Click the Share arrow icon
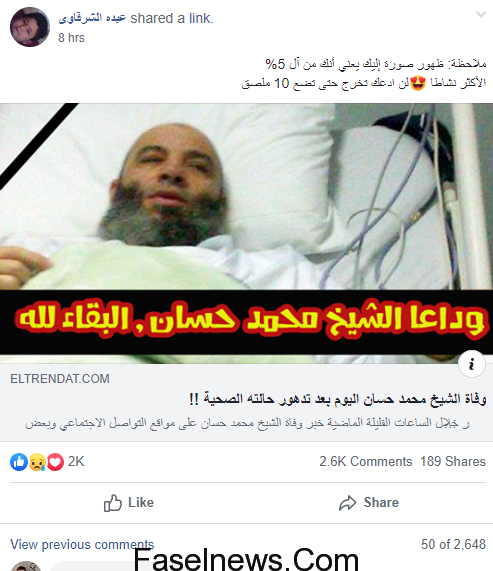493x571 pixels. coord(348,503)
